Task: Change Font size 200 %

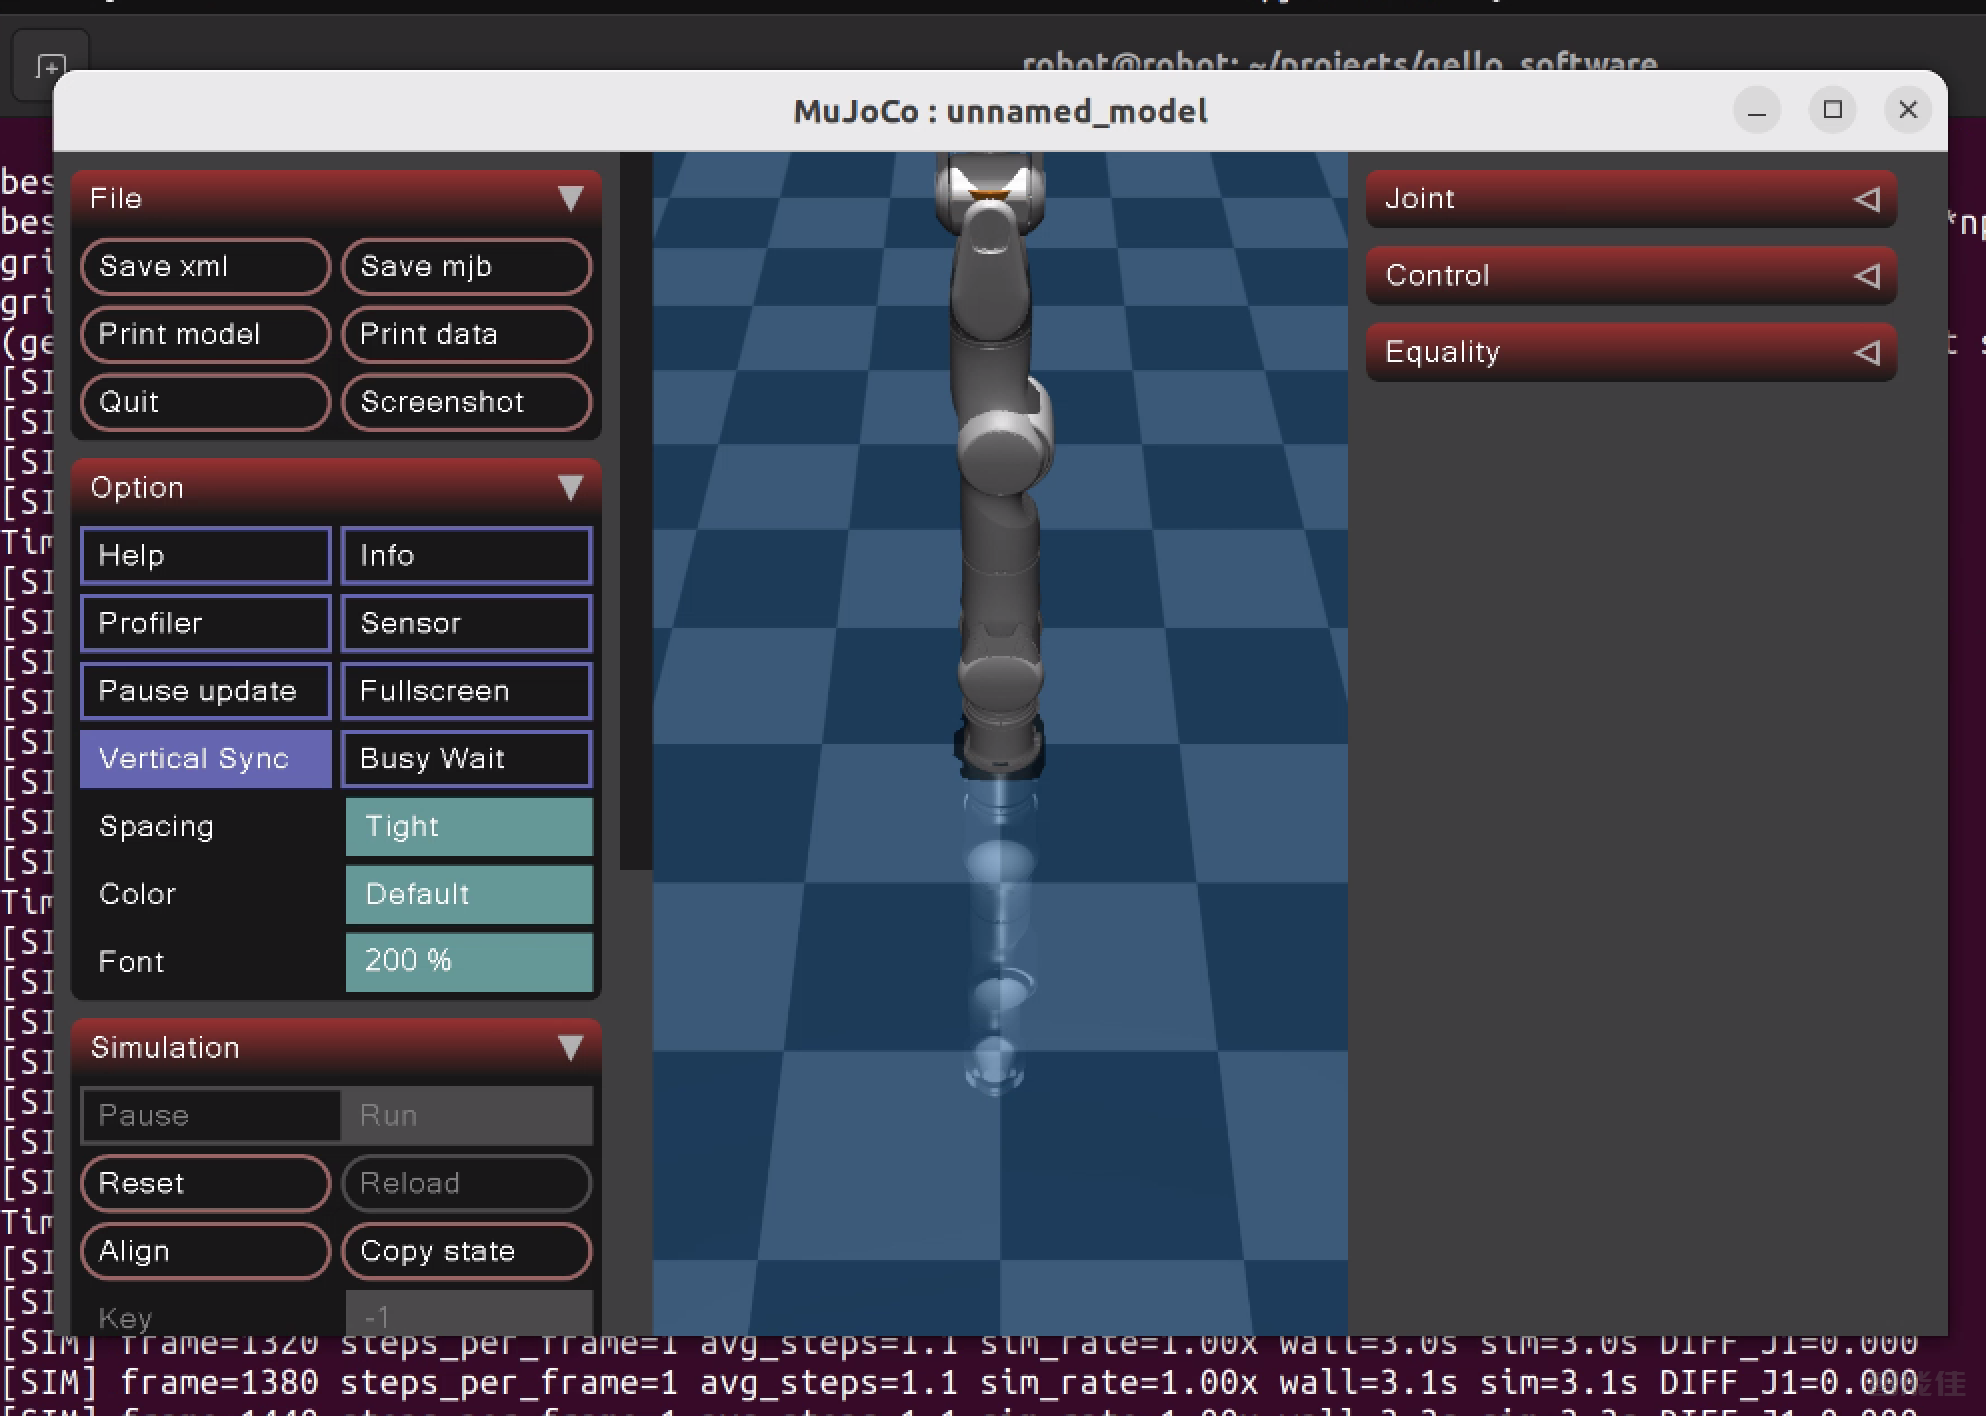Action: (x=469, y=962)
